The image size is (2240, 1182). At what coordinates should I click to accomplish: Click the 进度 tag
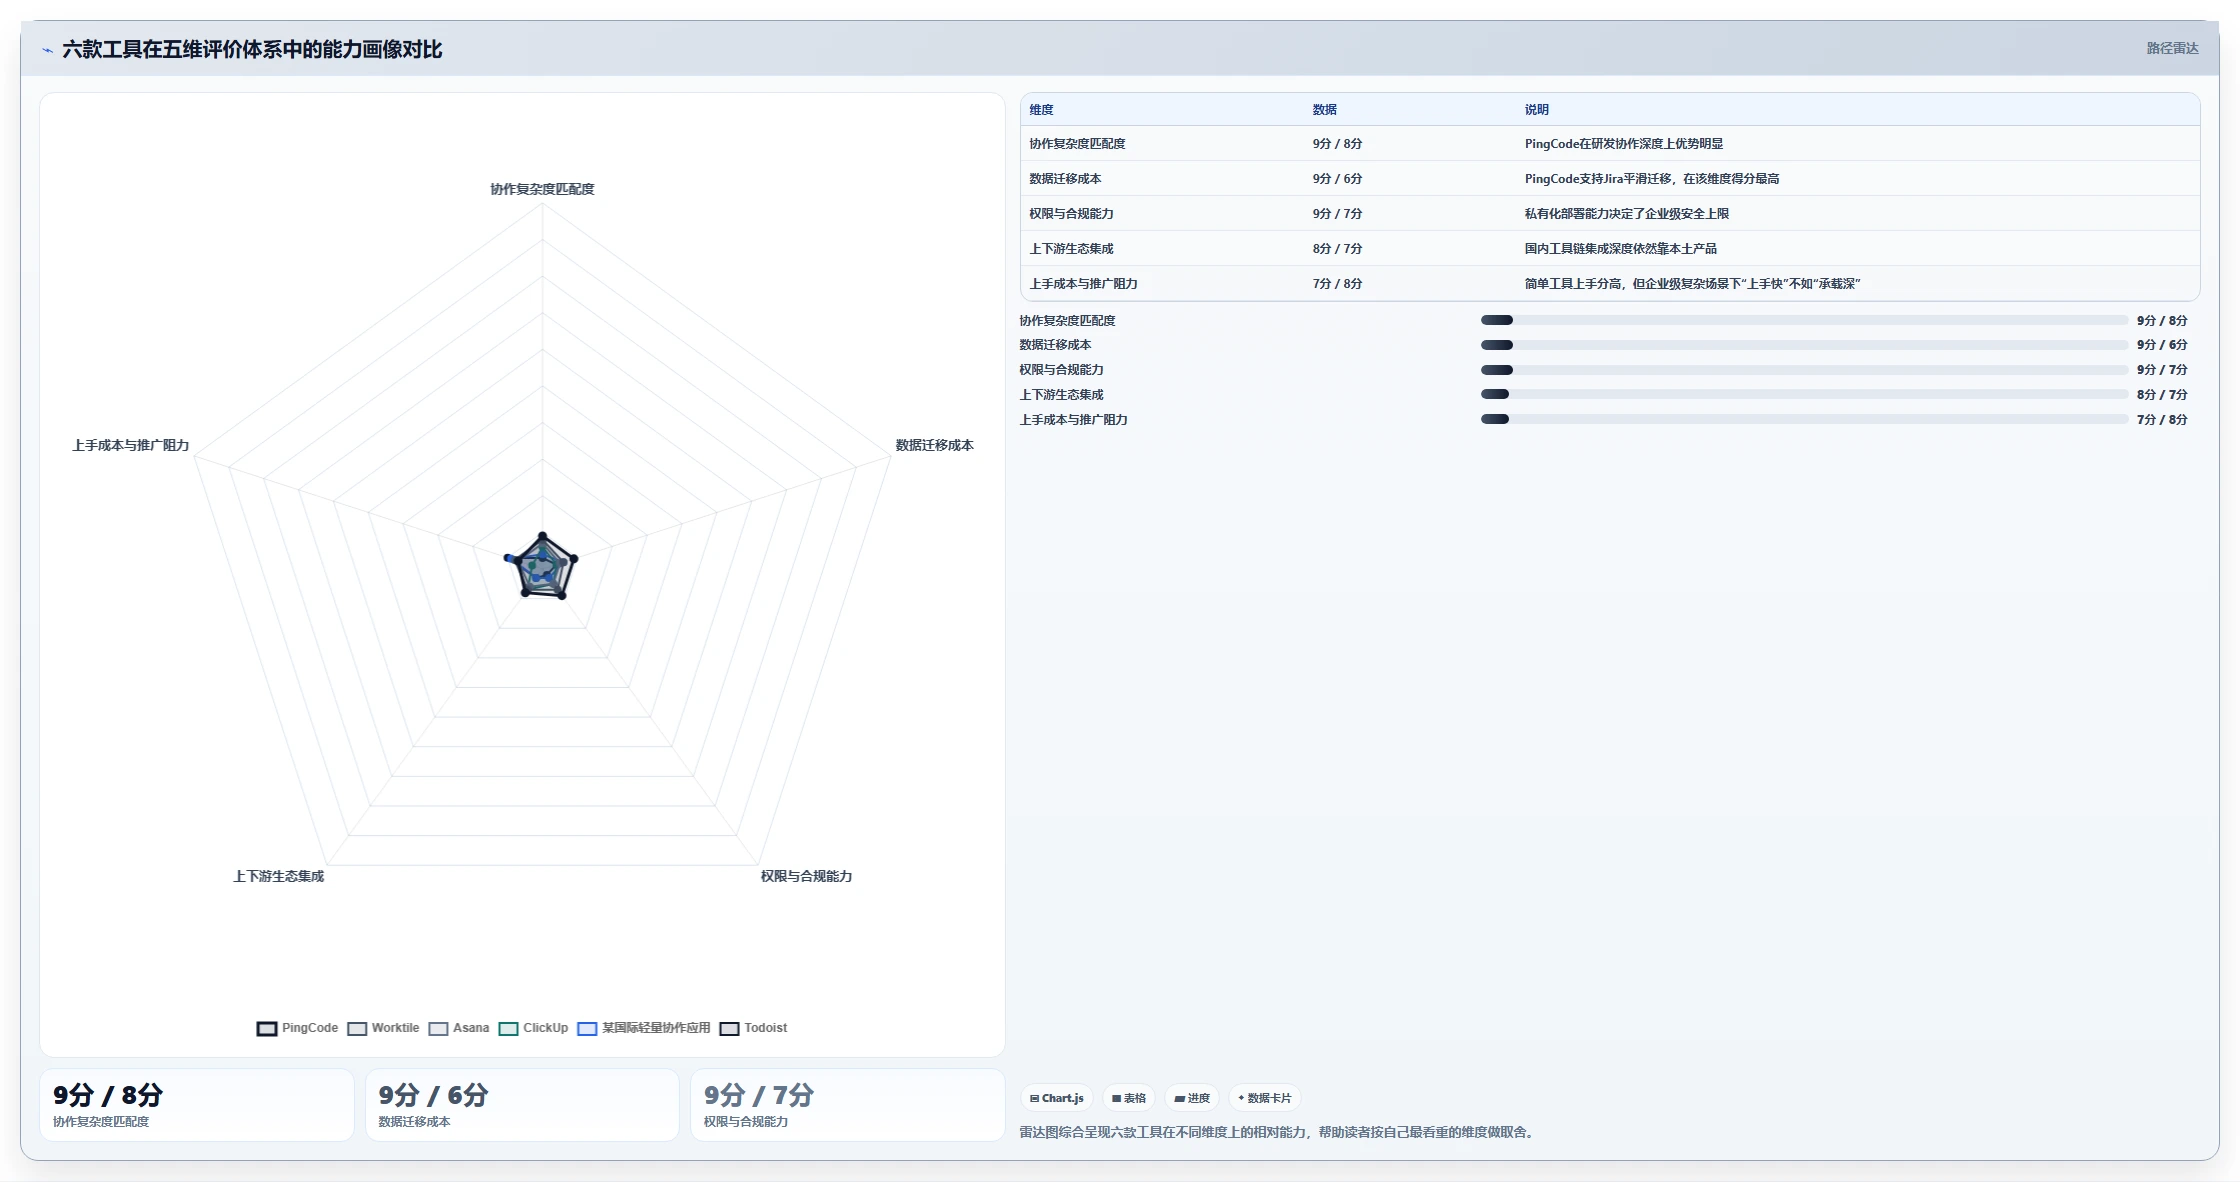coord(1192,1098)
